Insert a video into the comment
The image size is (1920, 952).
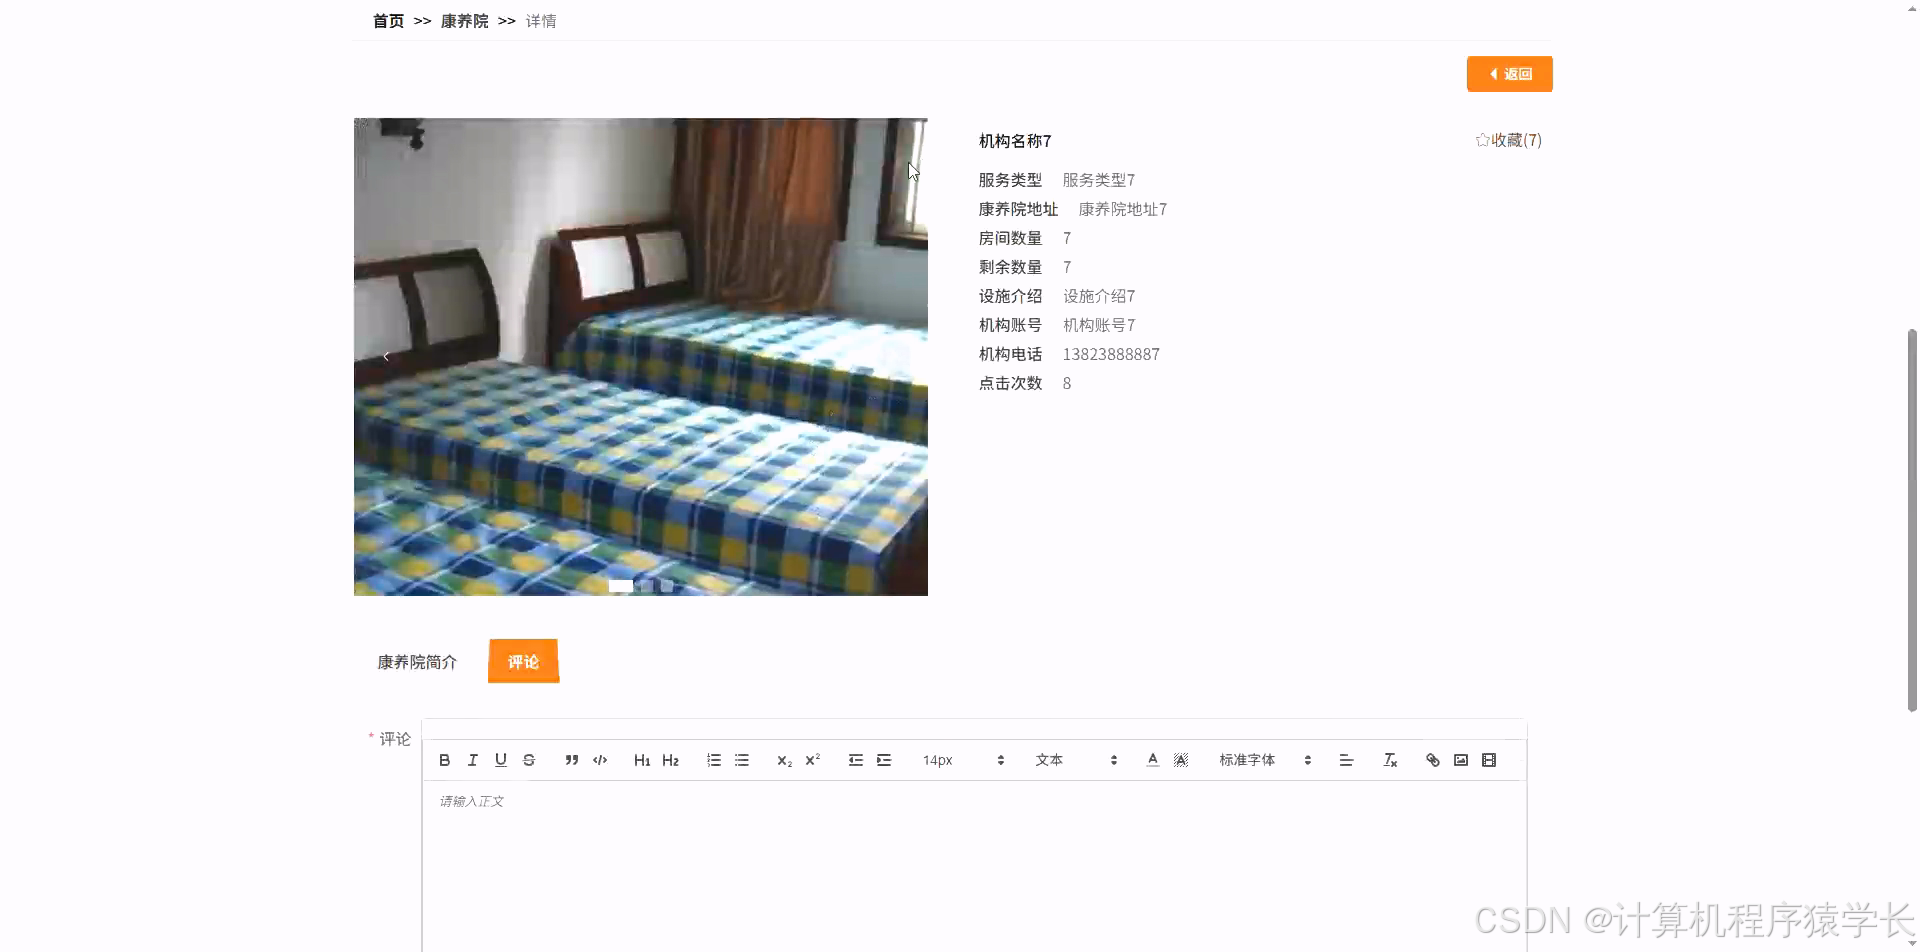click(x=1489, y=760)
